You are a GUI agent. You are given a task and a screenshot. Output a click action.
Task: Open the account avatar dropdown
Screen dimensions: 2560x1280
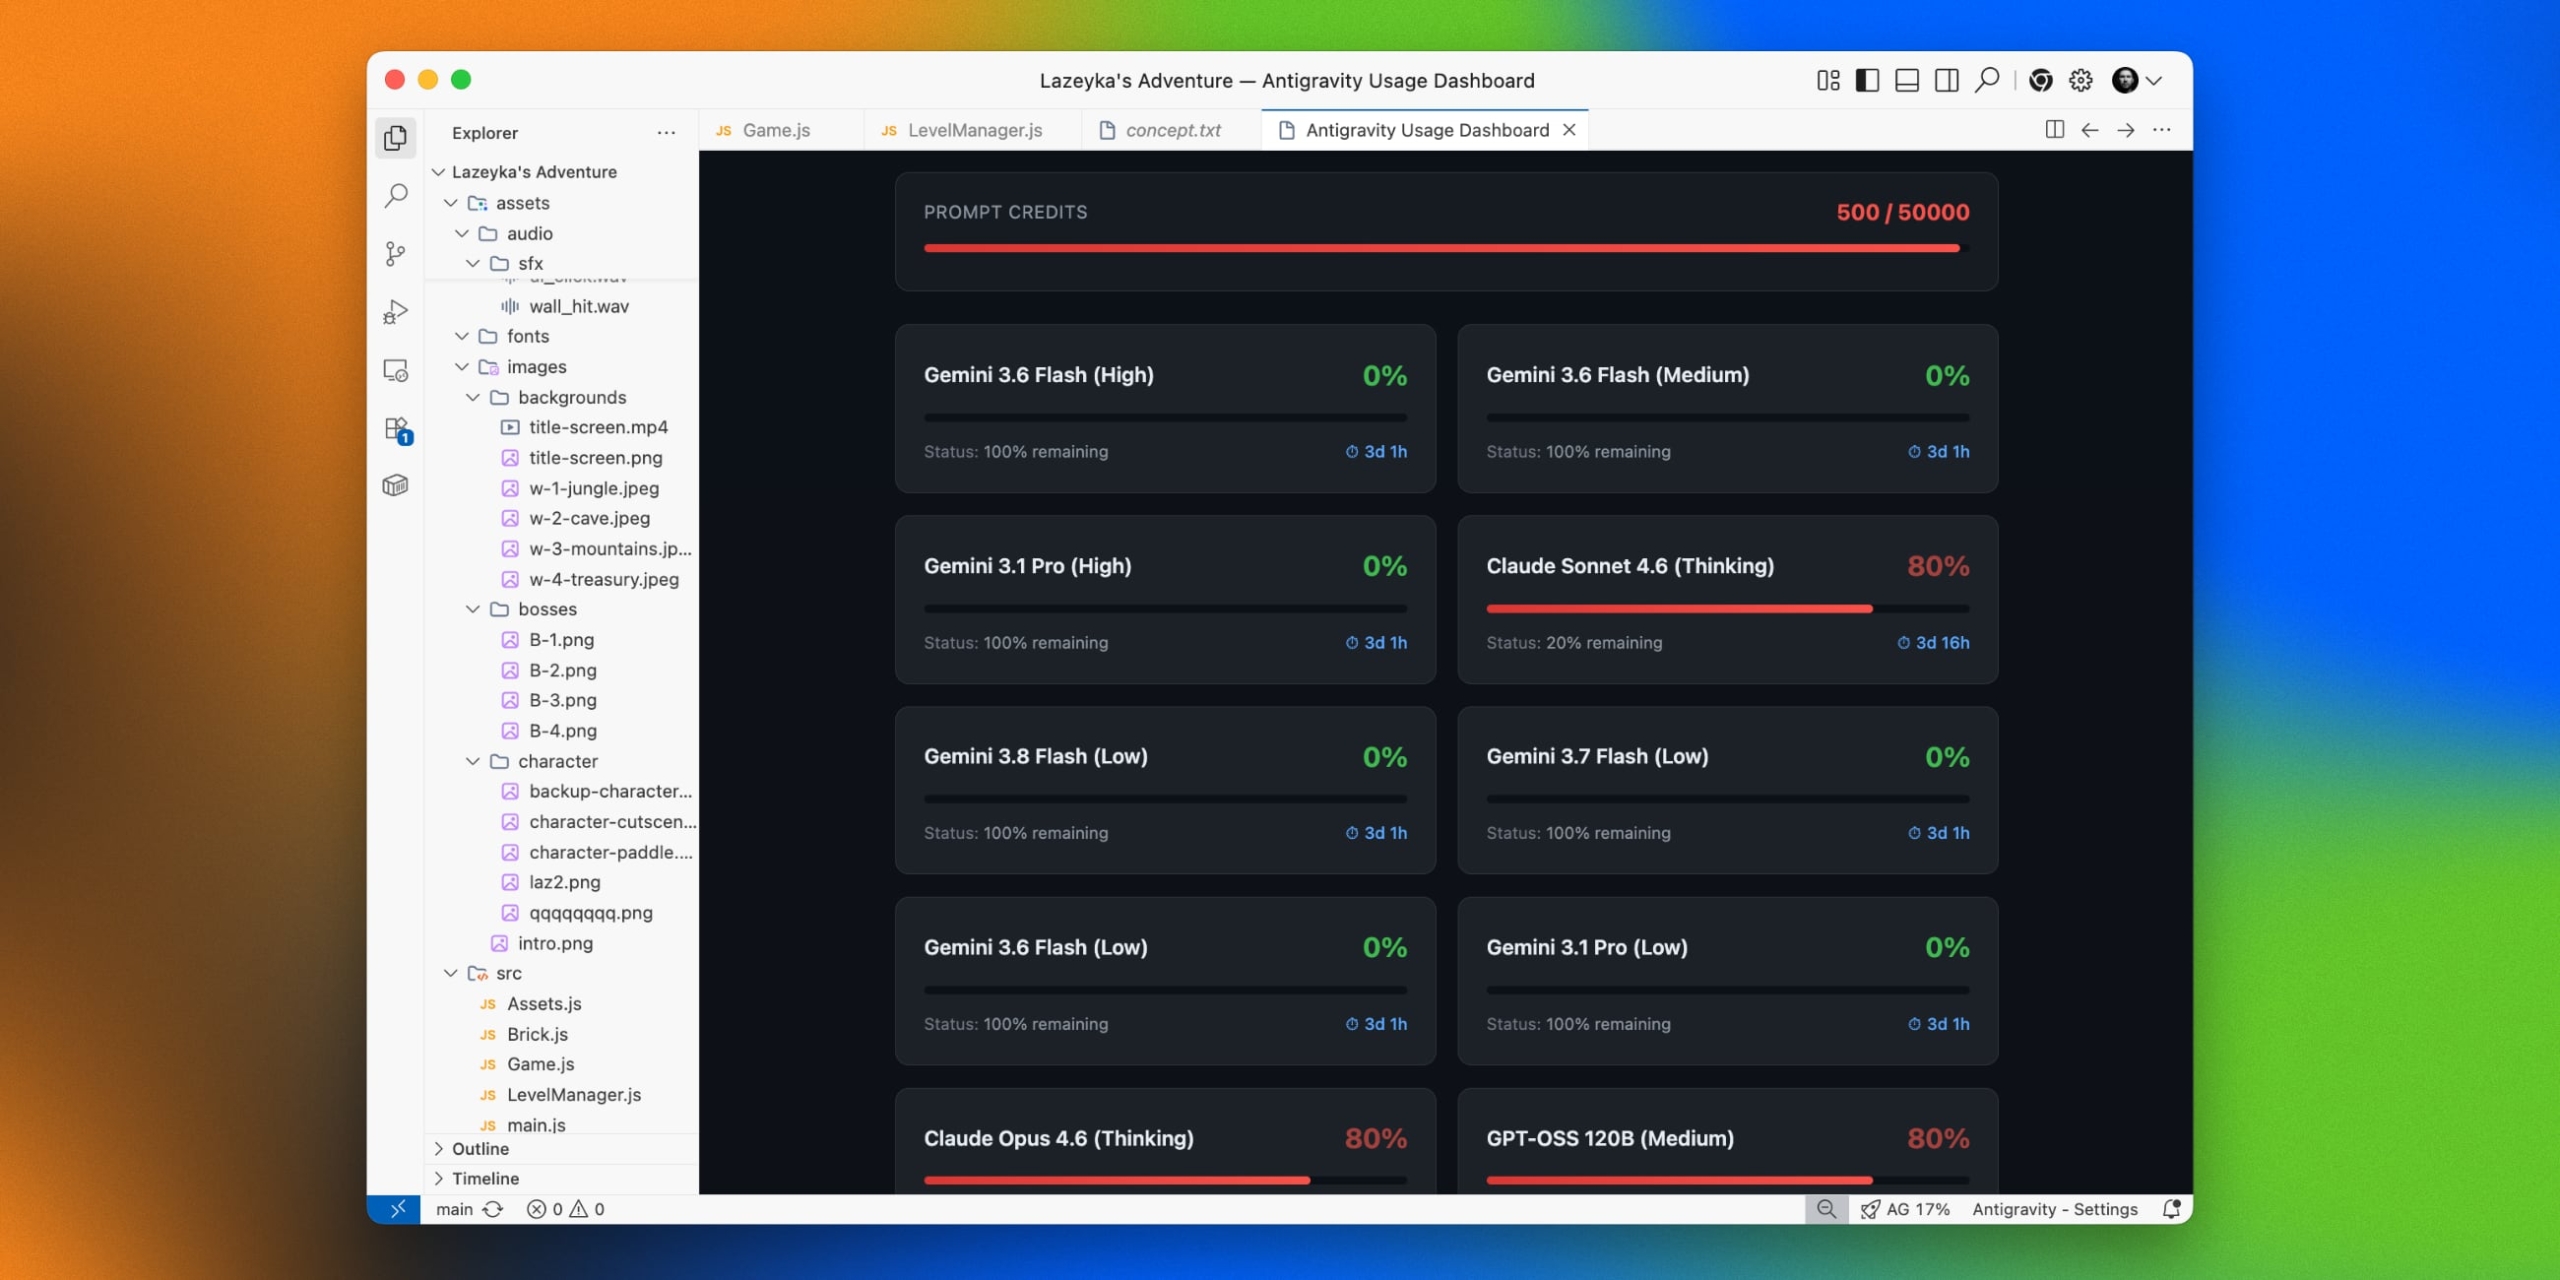[x=2137, y=80]
